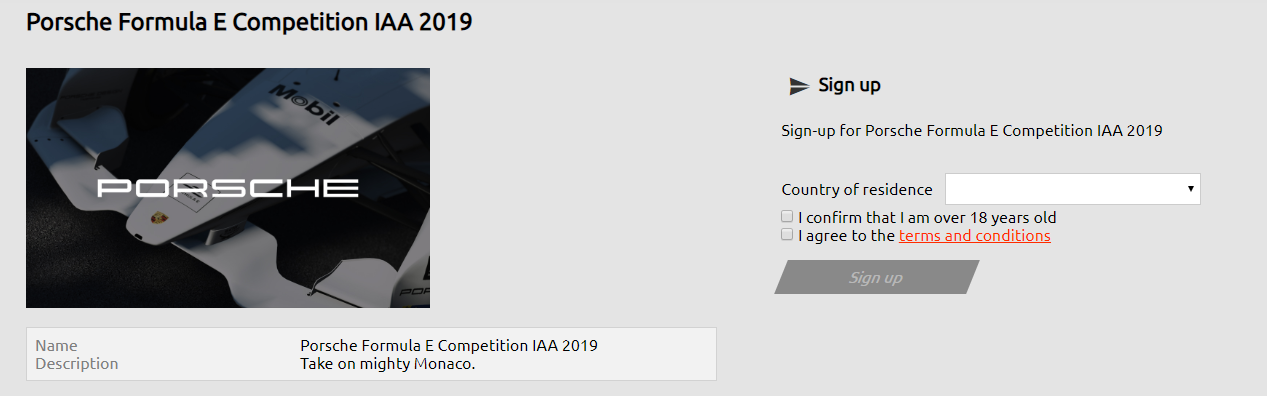The width and height of the screenshot is (1267, 396).
Task: Click the Formula E car competition image
Action: [x=228, y=187]
